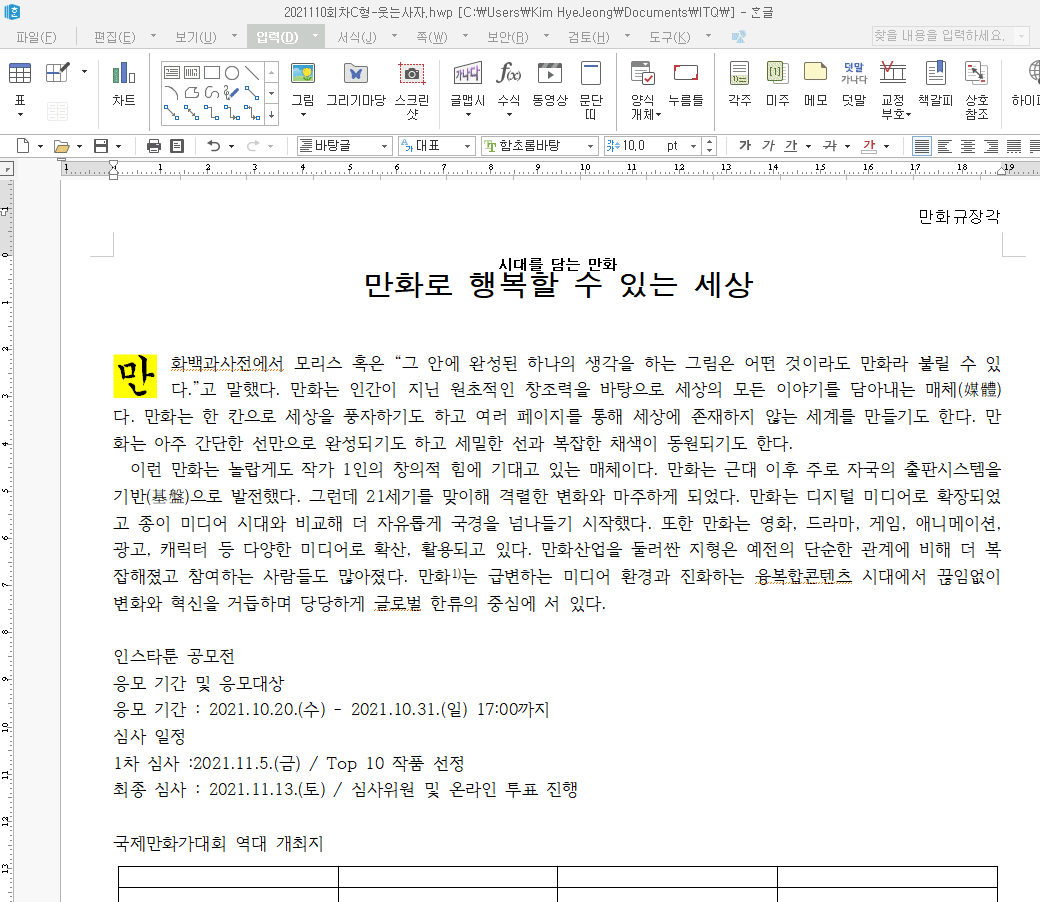
Task: Open the 보안 menu
Action: tap(508, 37)
